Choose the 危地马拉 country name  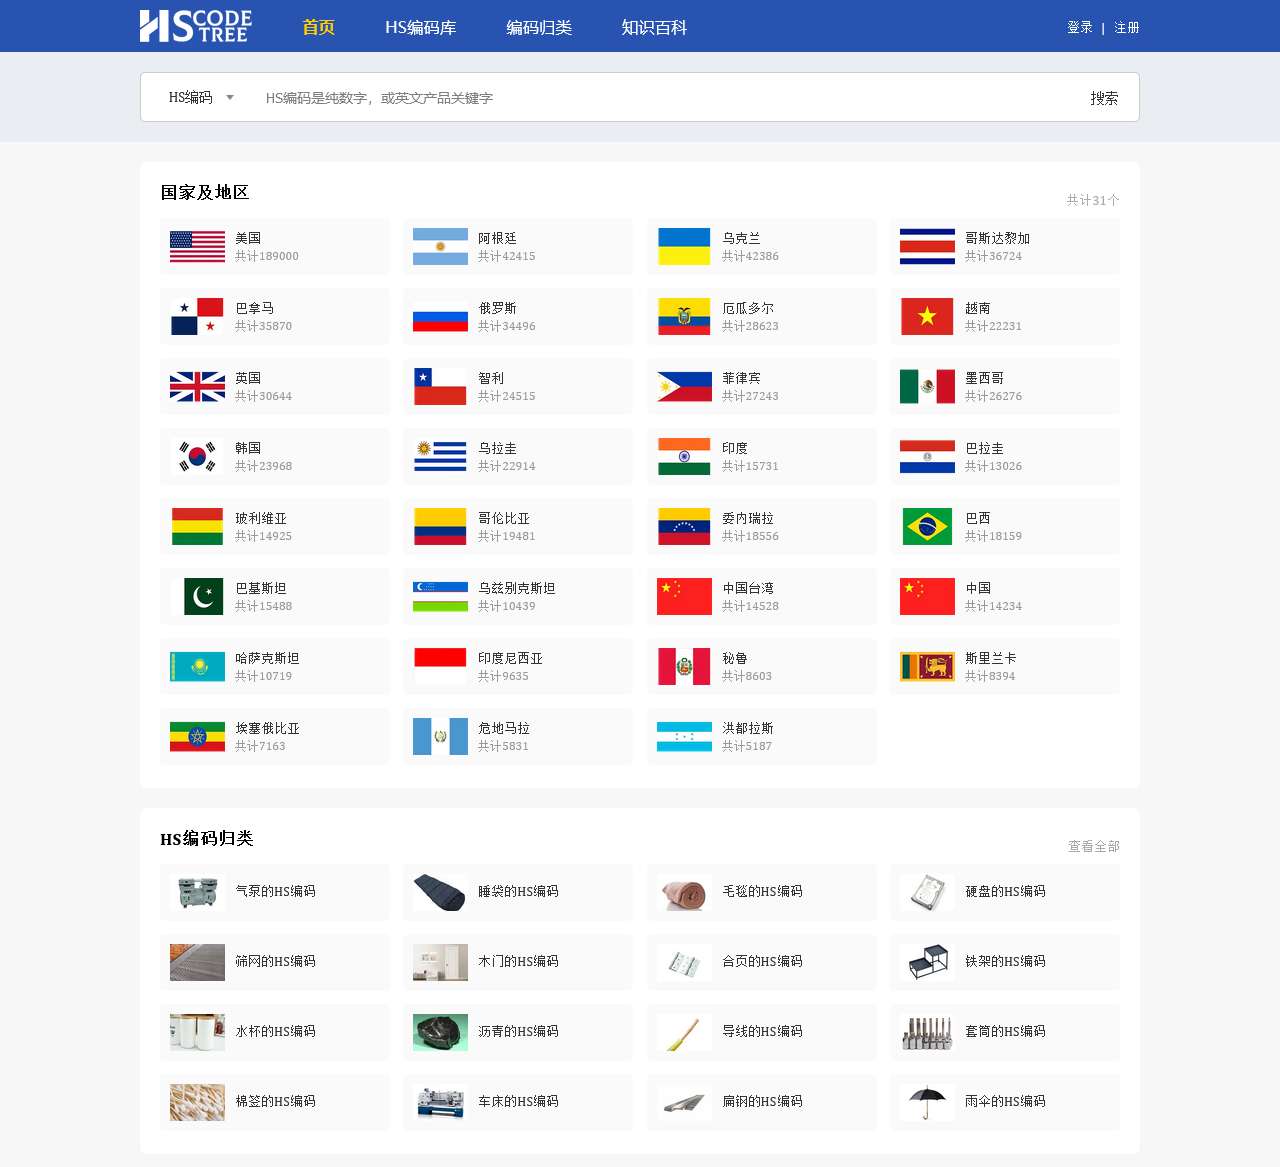pos(504,728)
